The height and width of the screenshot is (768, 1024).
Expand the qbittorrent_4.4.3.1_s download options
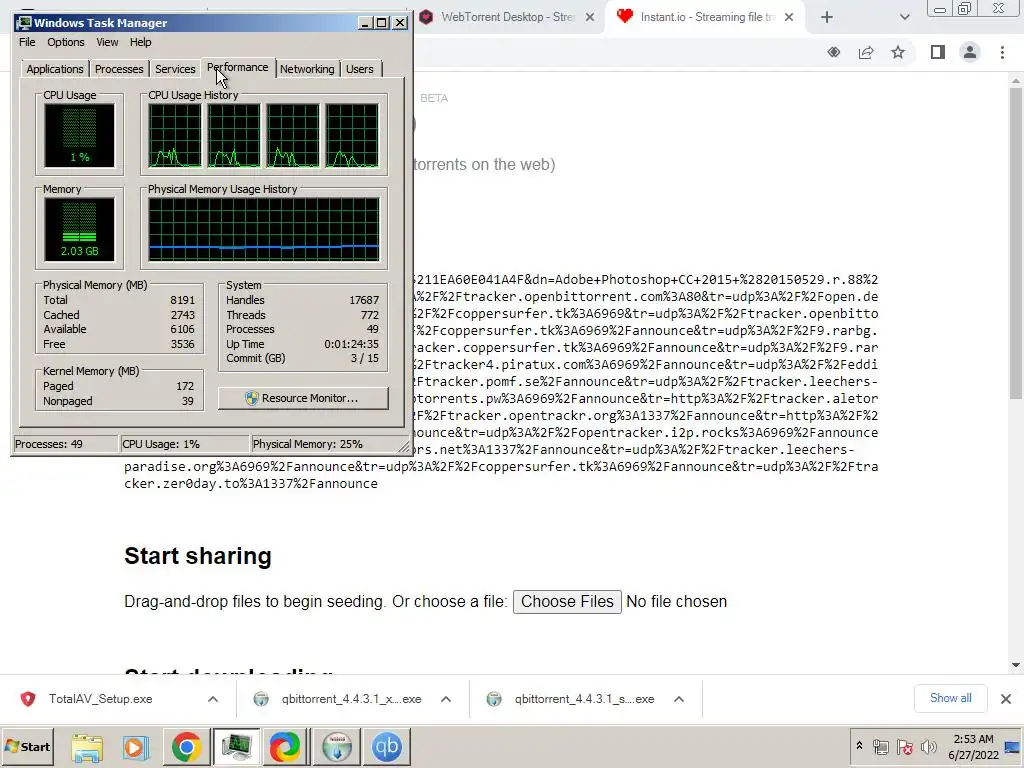[679, 699]
